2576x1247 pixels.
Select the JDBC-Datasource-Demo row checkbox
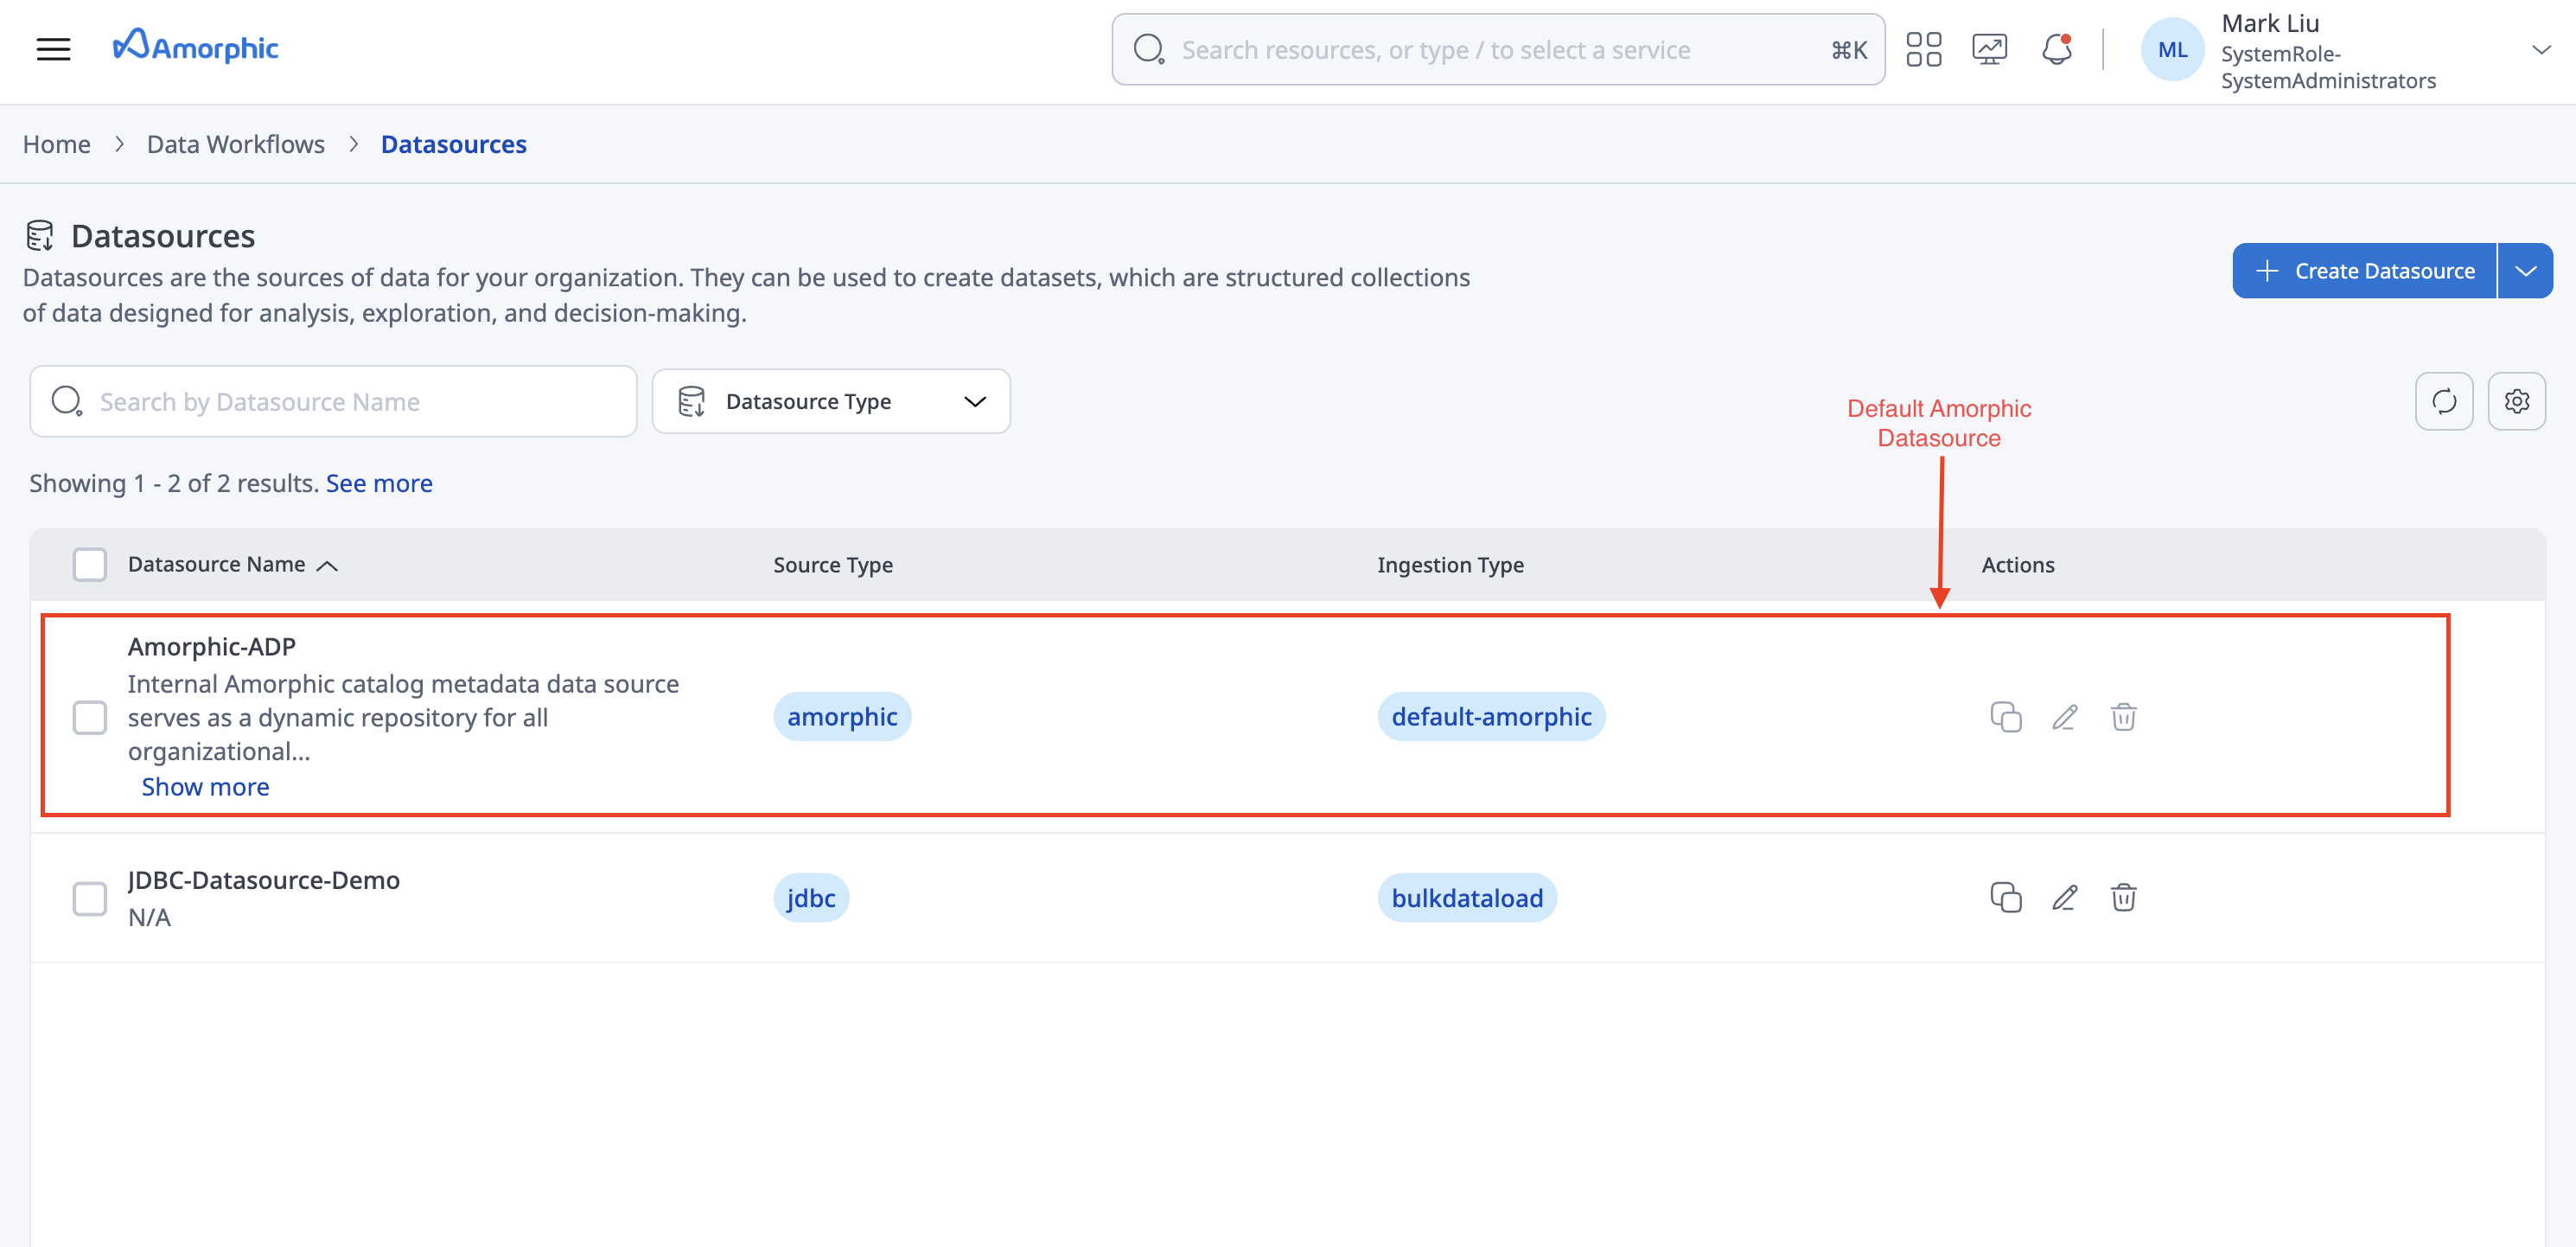coord(90,898)
